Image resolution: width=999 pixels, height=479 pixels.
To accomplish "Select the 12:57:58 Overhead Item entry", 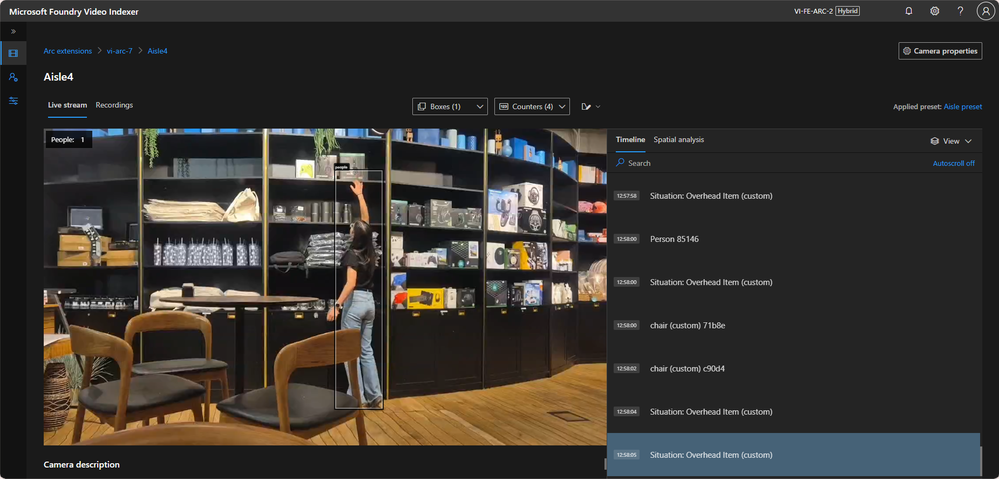I will (793, 196).
